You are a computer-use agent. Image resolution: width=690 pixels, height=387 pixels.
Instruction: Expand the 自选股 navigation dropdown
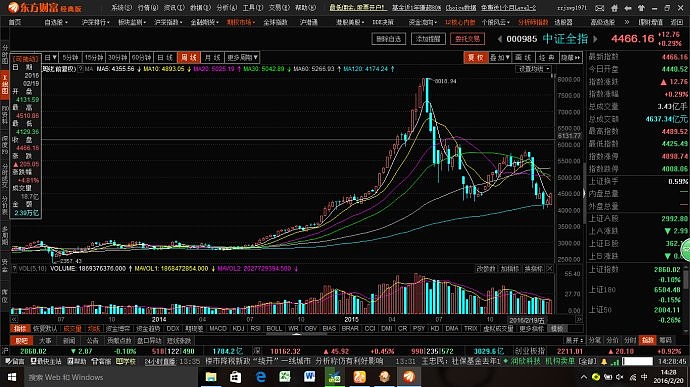click(x=56, y=22)
